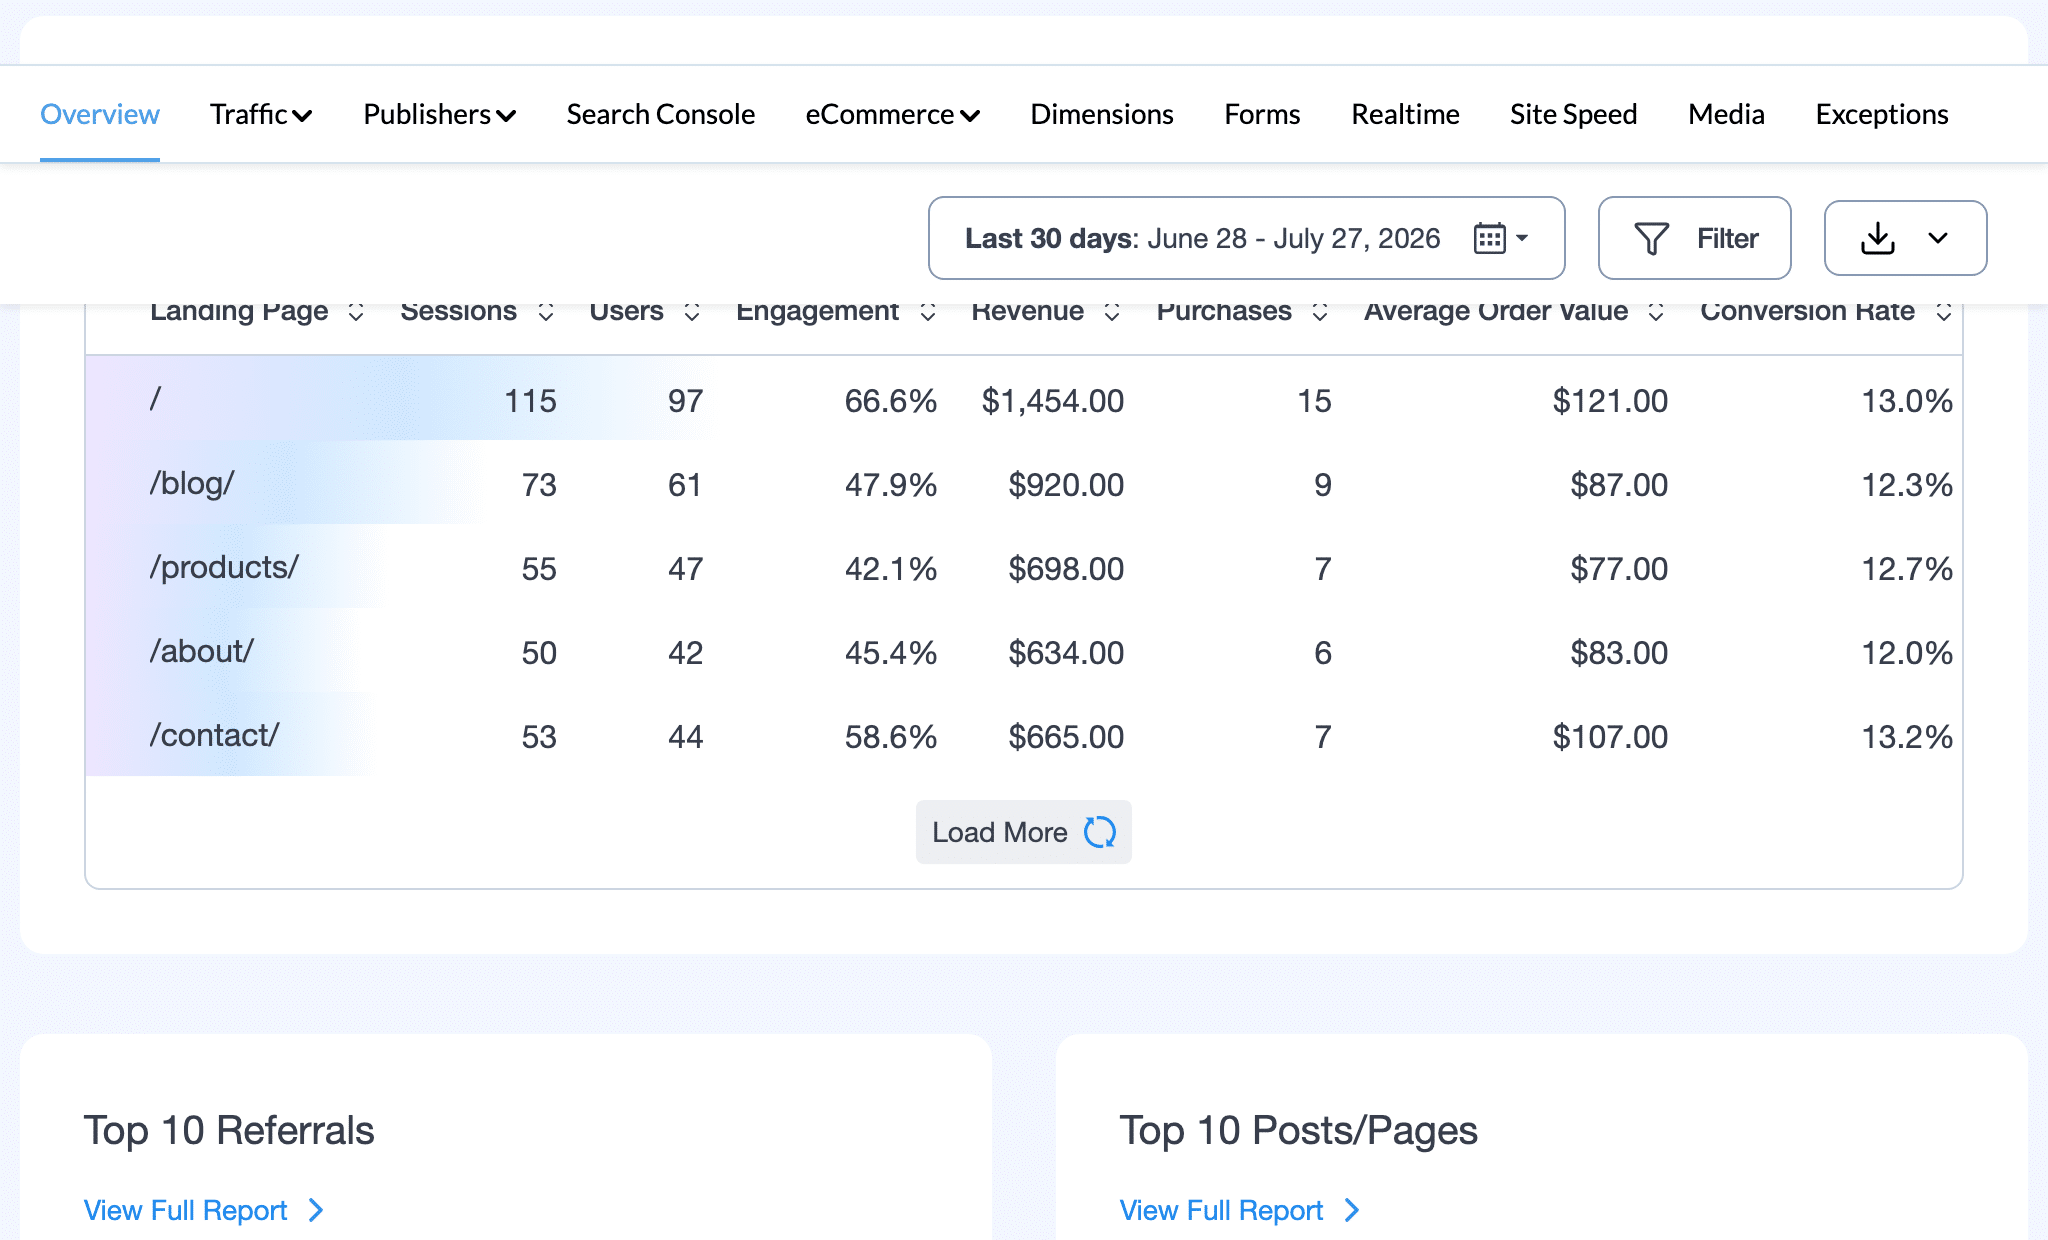Image resolution: width=2048 pixels, height=1240 pixels.
Task: Sort by Engagement column arrows
Action: click(928, 312)
